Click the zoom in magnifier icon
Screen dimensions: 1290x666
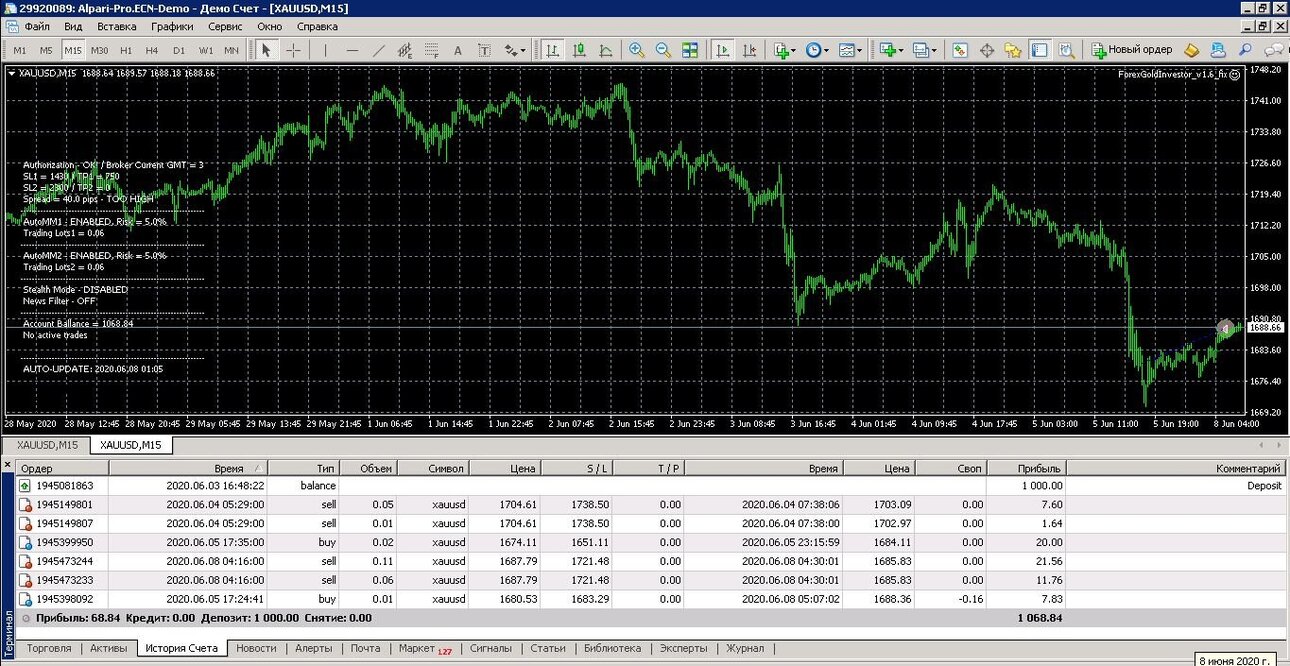tap(637, 50)
